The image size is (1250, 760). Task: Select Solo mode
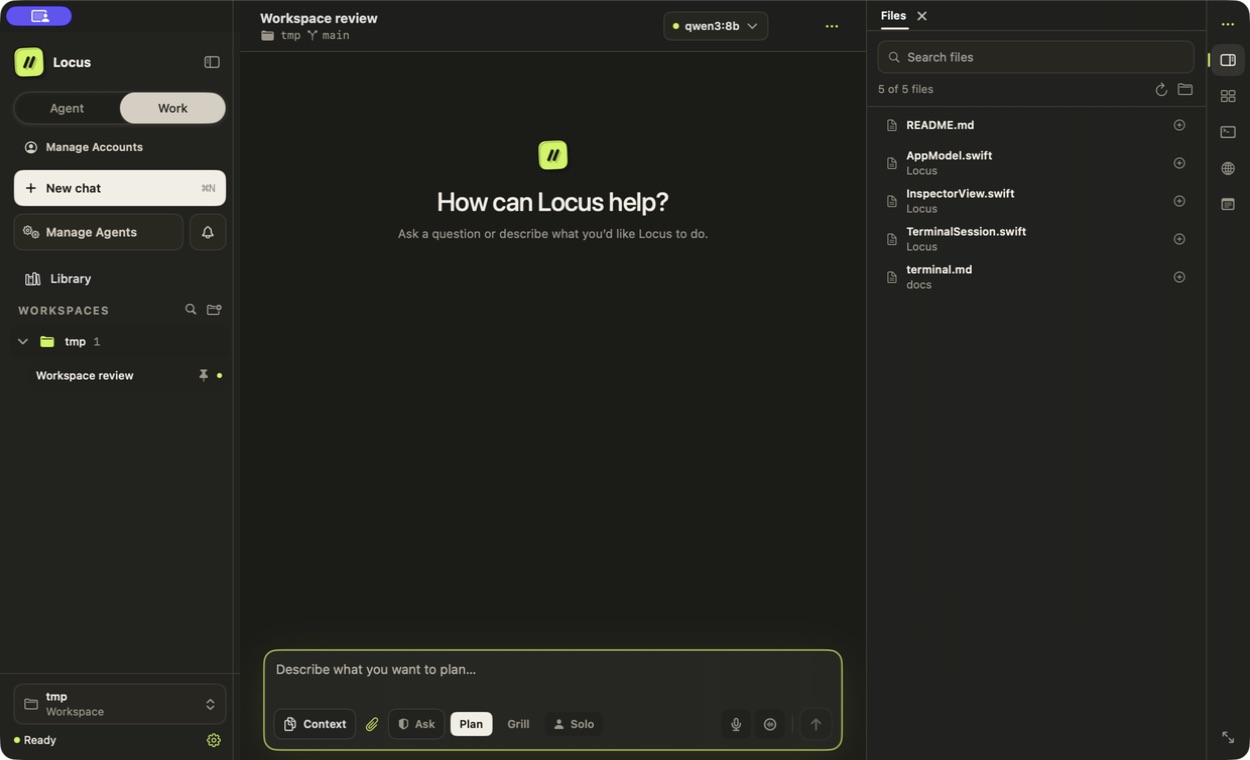click(x=574, y=724)
